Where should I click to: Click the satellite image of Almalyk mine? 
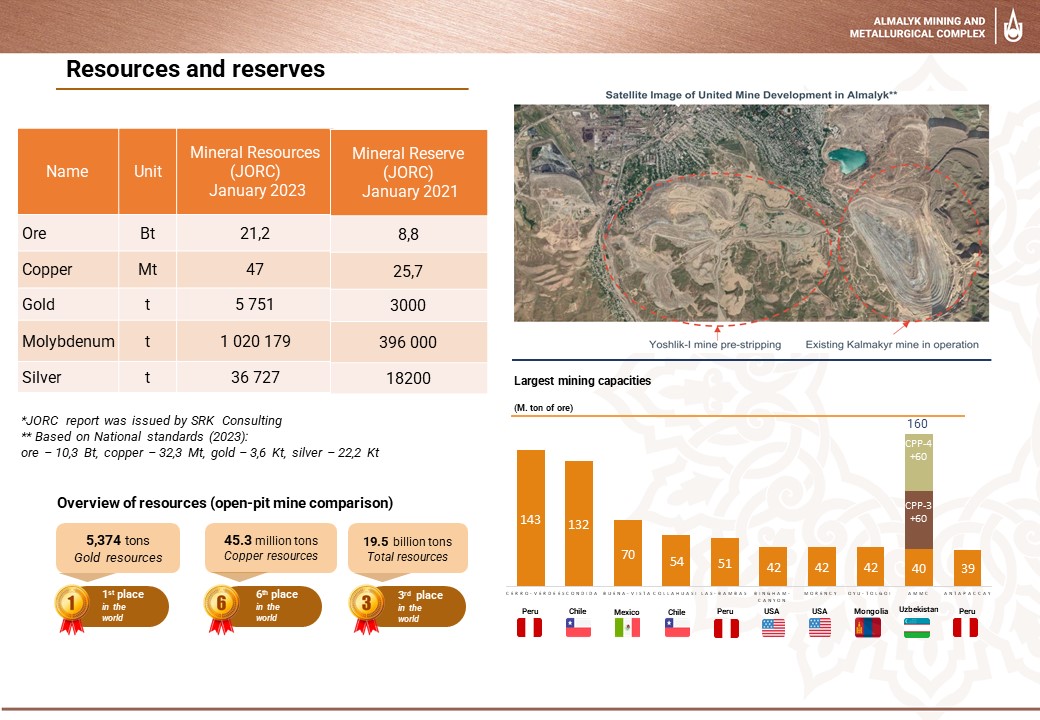point(750,213)
